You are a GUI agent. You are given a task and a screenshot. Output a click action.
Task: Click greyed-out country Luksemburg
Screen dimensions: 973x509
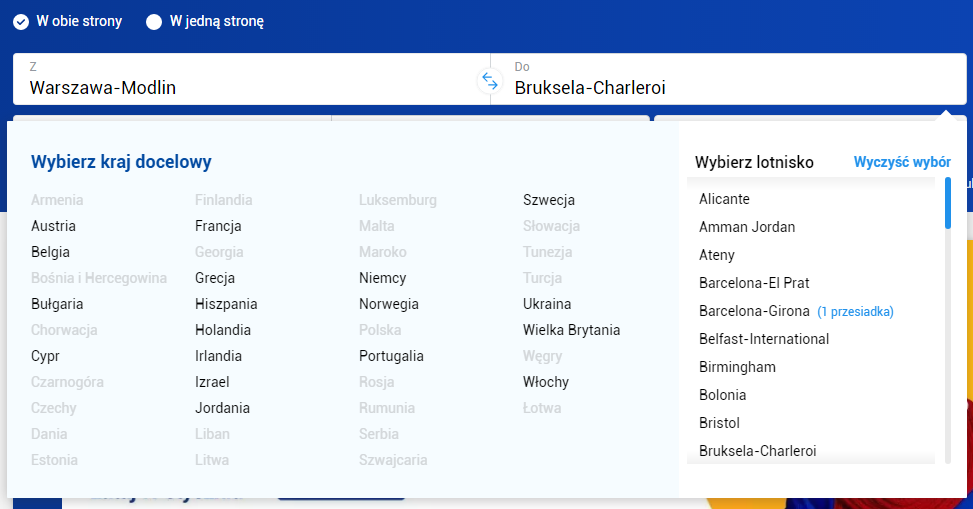coord(398,200)
